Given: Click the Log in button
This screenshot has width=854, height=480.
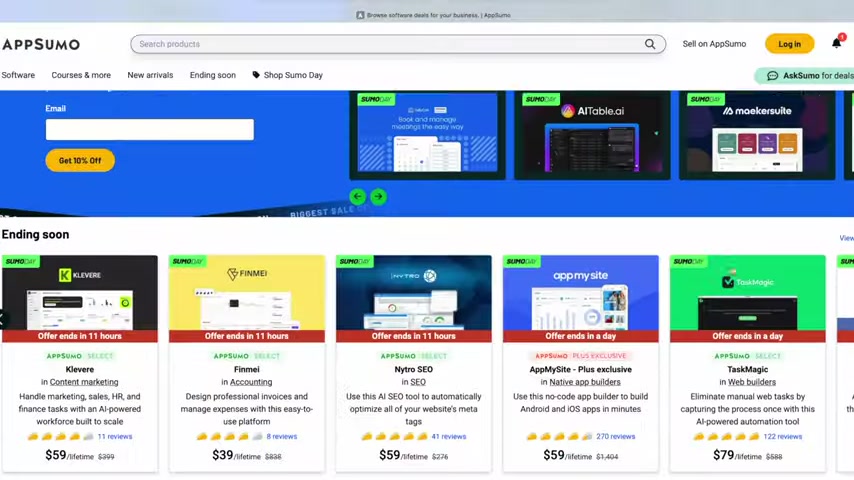Looking at the screenshot, I should click(789, 44).
